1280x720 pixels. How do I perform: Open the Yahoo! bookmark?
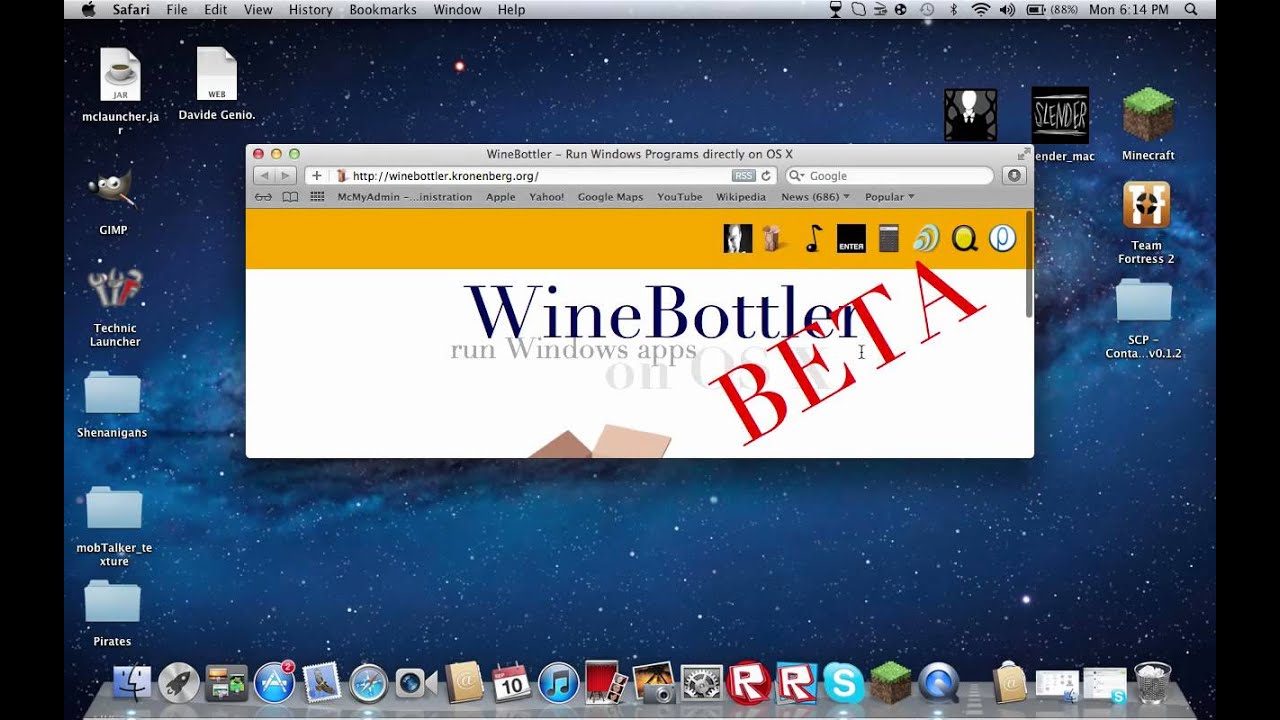(547, 197)
